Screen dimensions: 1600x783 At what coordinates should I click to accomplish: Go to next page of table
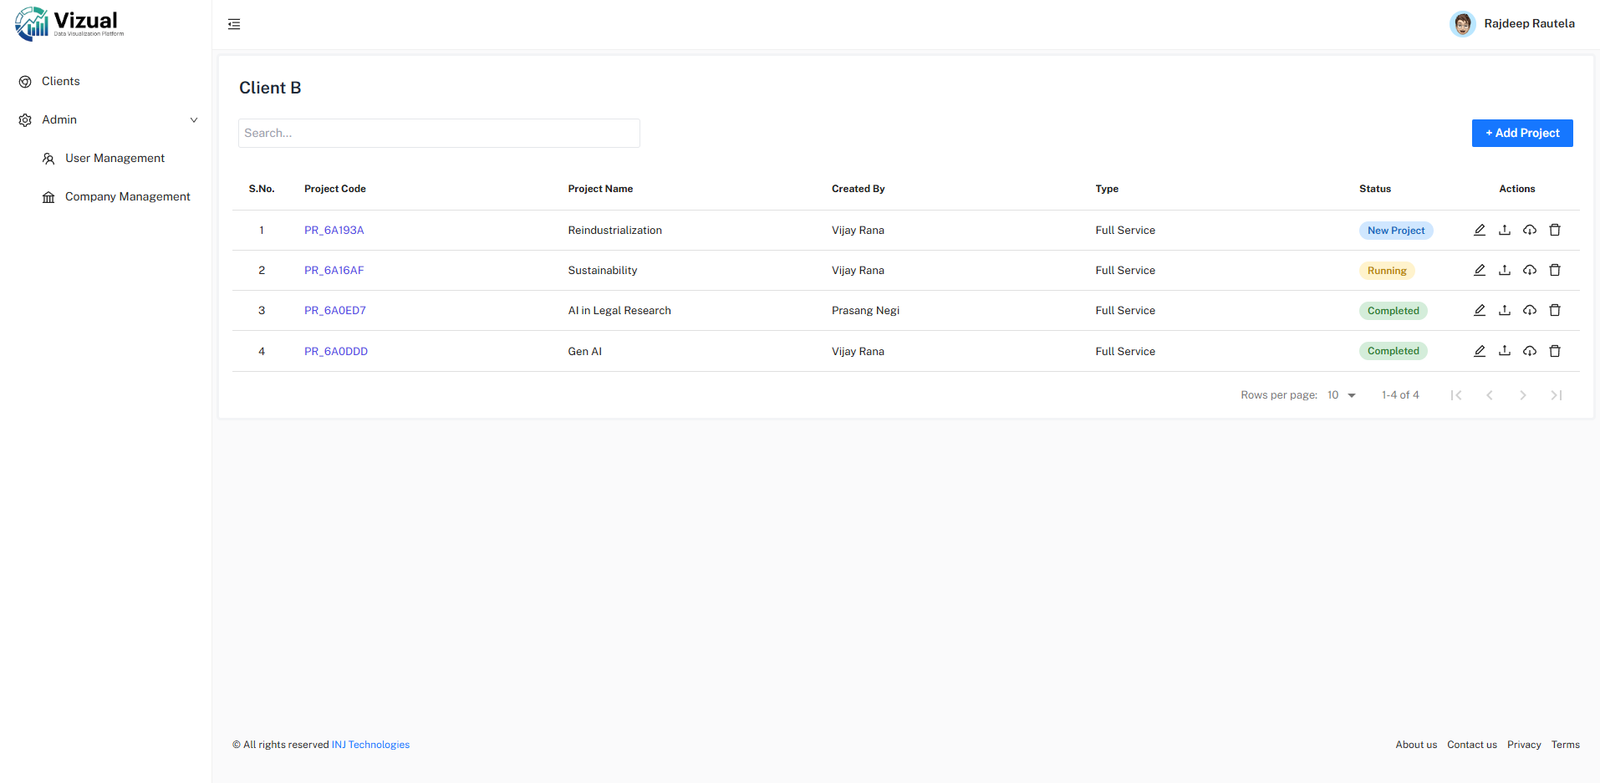coord(1523,395)
